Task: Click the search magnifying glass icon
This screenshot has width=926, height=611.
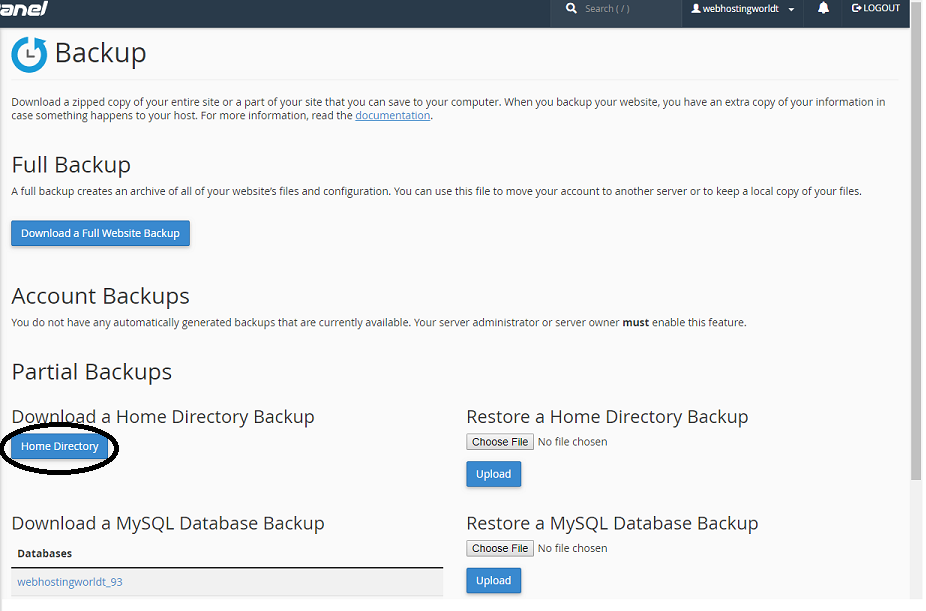Action: tap(571, 8)
